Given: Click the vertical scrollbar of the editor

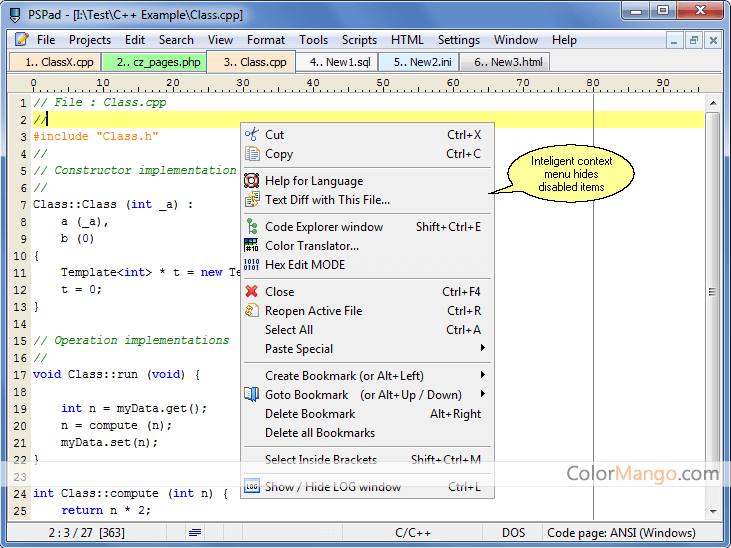Looking at the screenshot, I should point(712,300).
